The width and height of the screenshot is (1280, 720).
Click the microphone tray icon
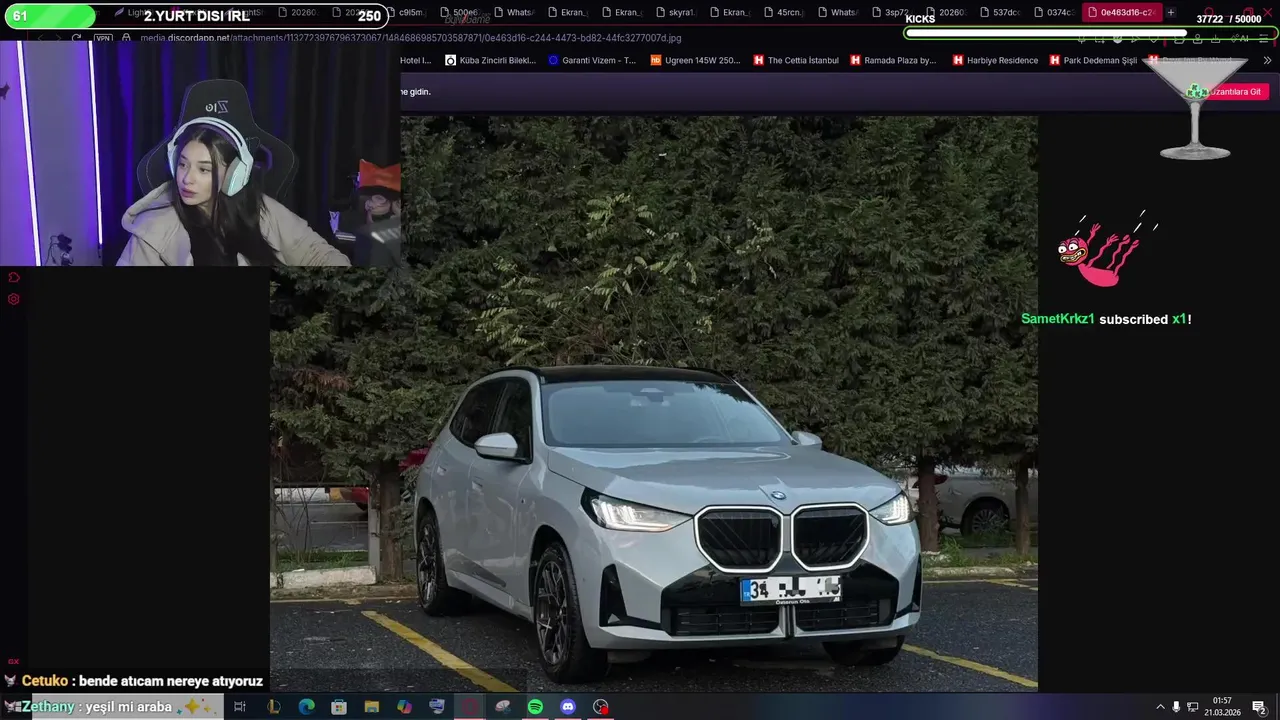coord(1176,707)
